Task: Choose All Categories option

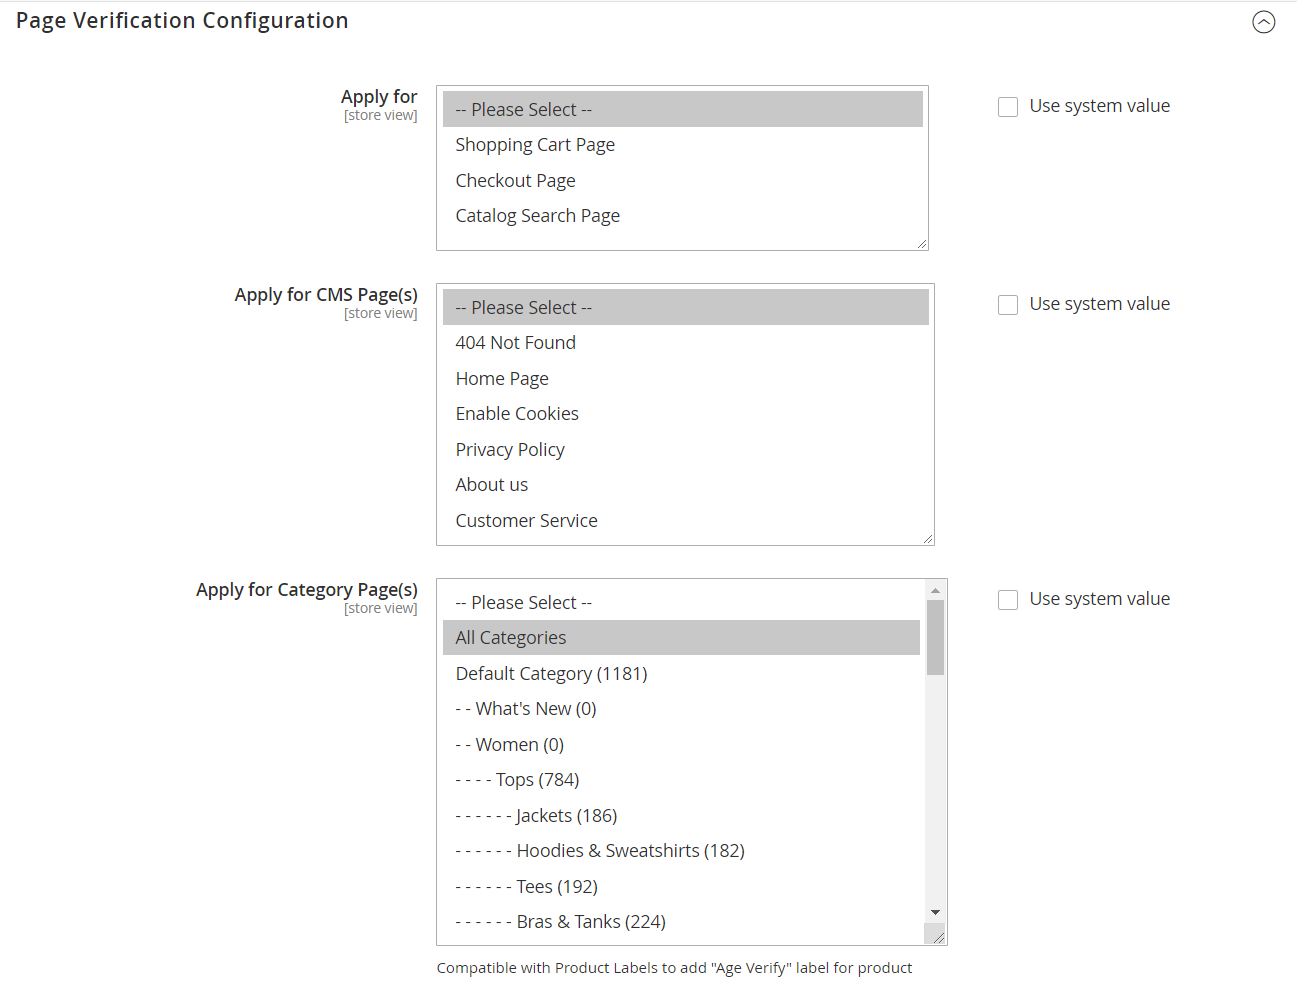Action: tap(511, 638)
